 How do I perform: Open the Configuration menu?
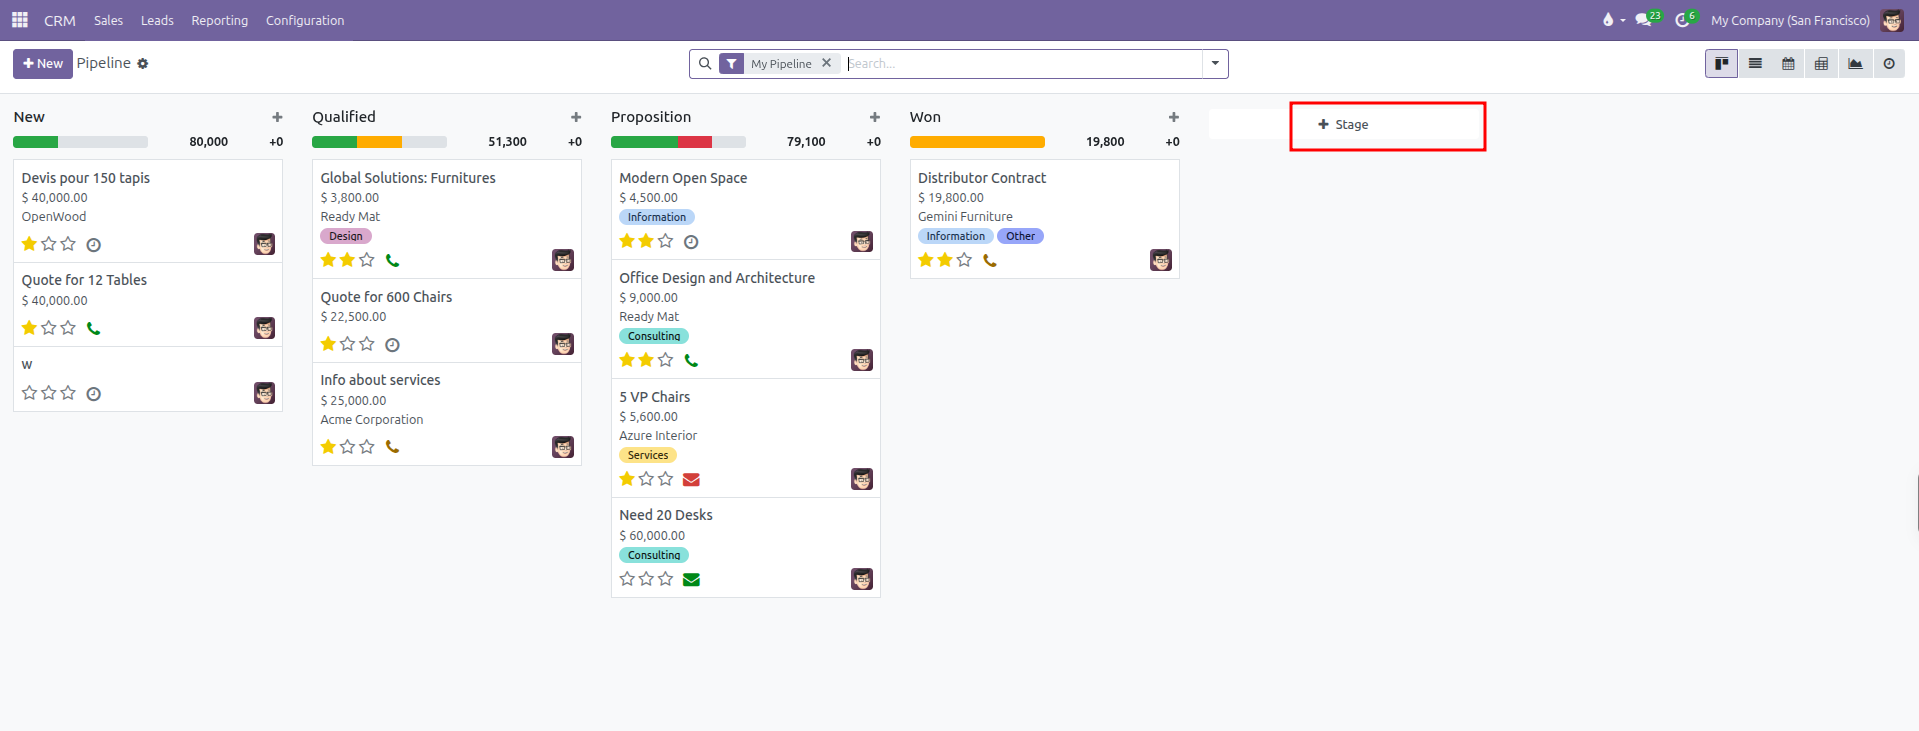pyautogui.click(x=305, y=20)
